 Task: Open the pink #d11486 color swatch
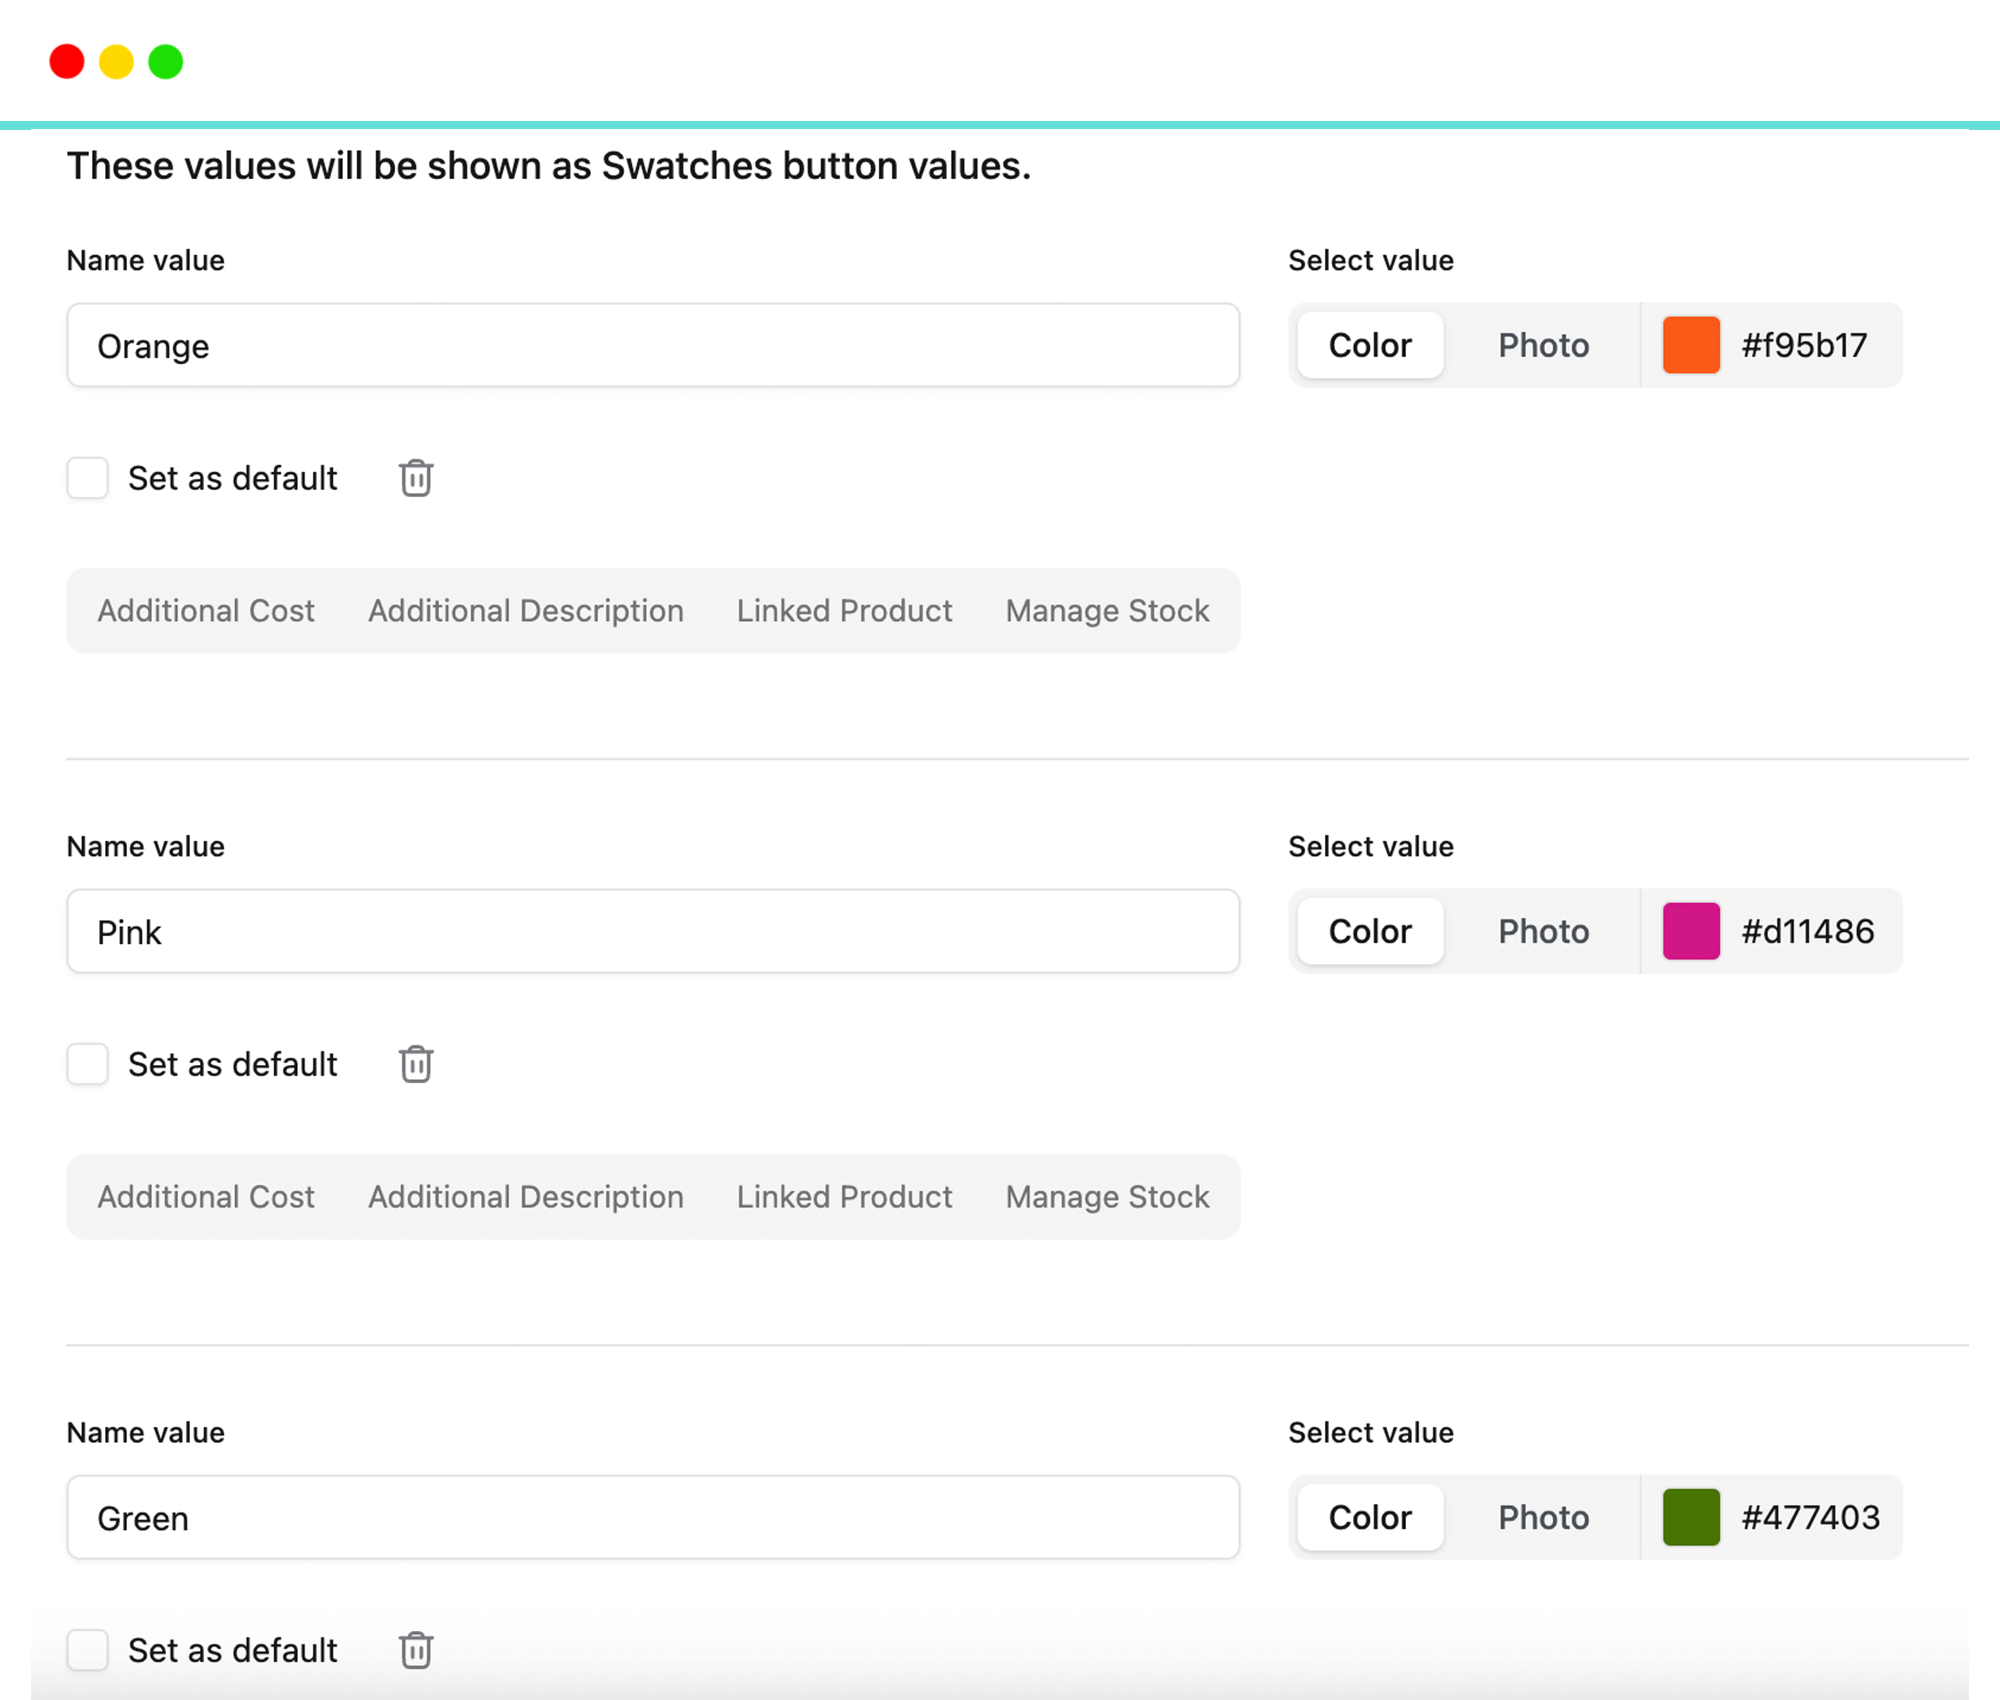[x=1691, y=931]
